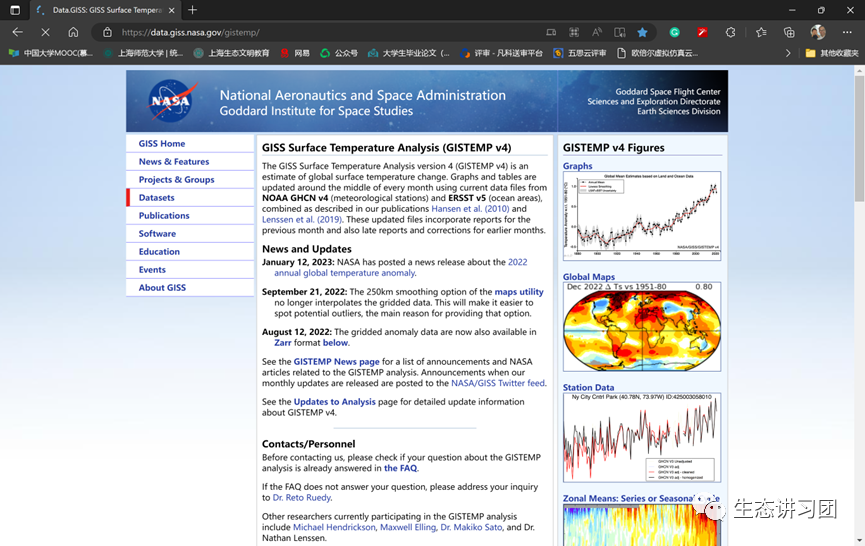
Task: Click Maxwell Elling link
Action: click(x=408, y=527)
